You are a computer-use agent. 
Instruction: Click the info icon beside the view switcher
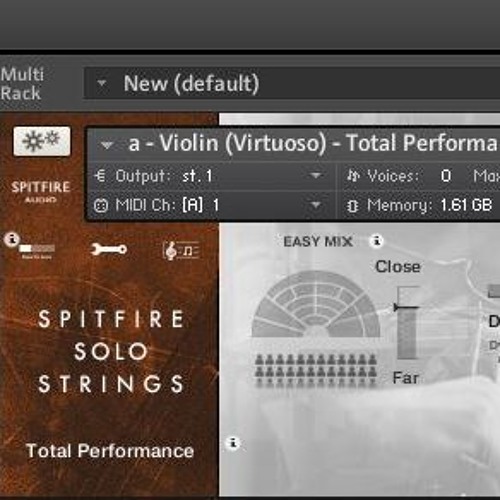coord(12,239)
